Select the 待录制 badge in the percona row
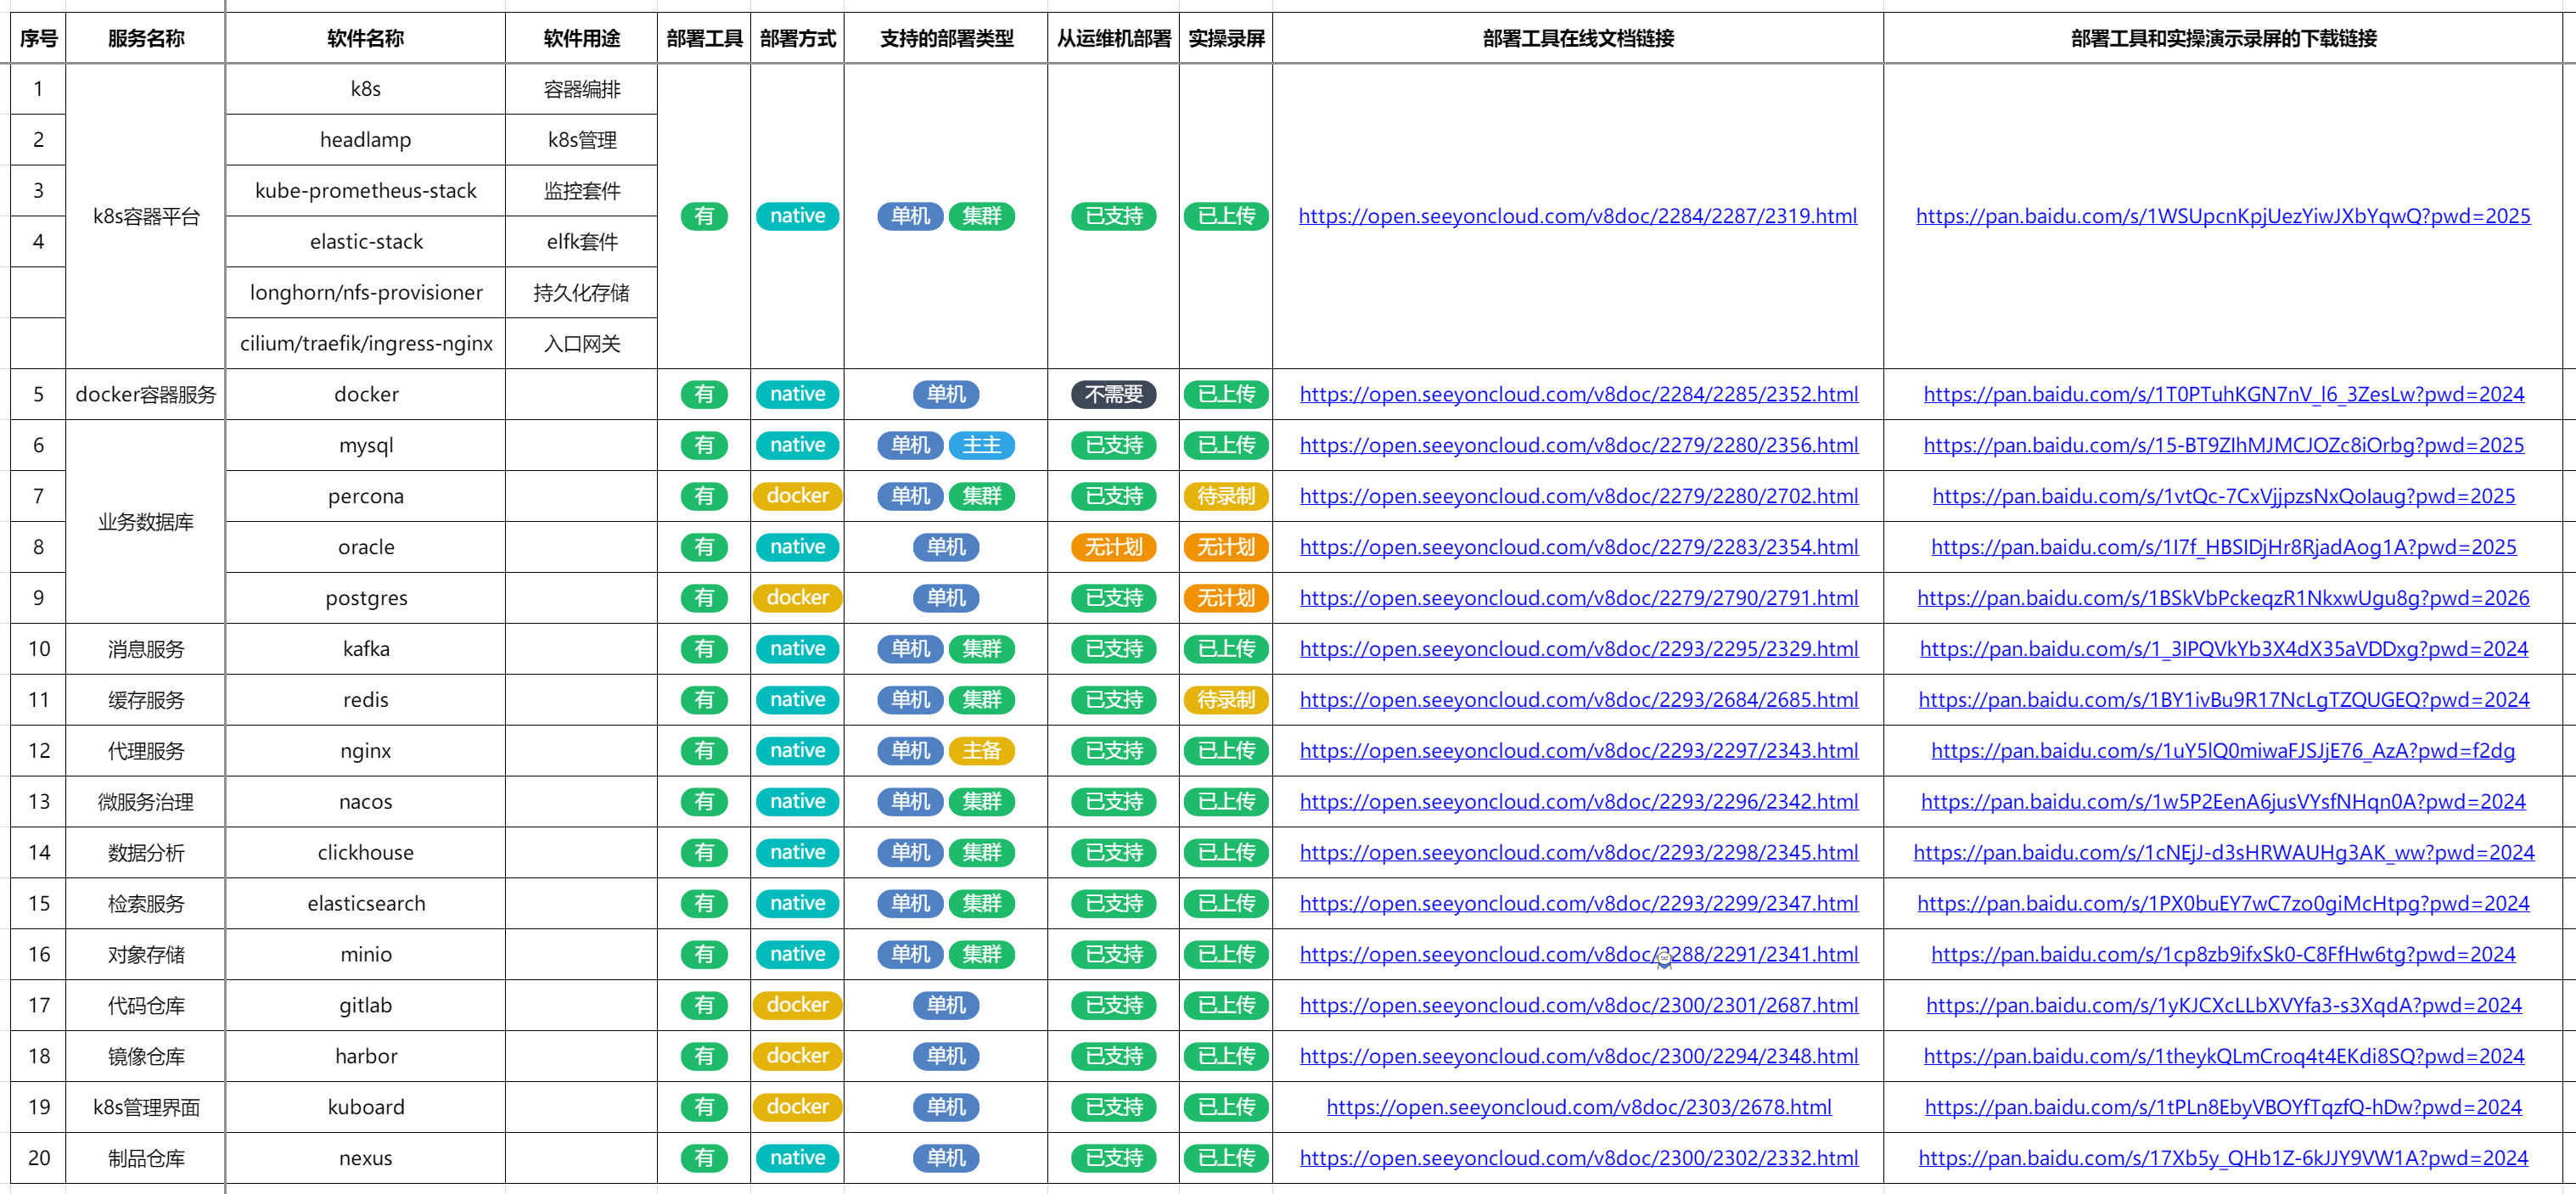2576x1194 pixels. (x=1226, y=497)
